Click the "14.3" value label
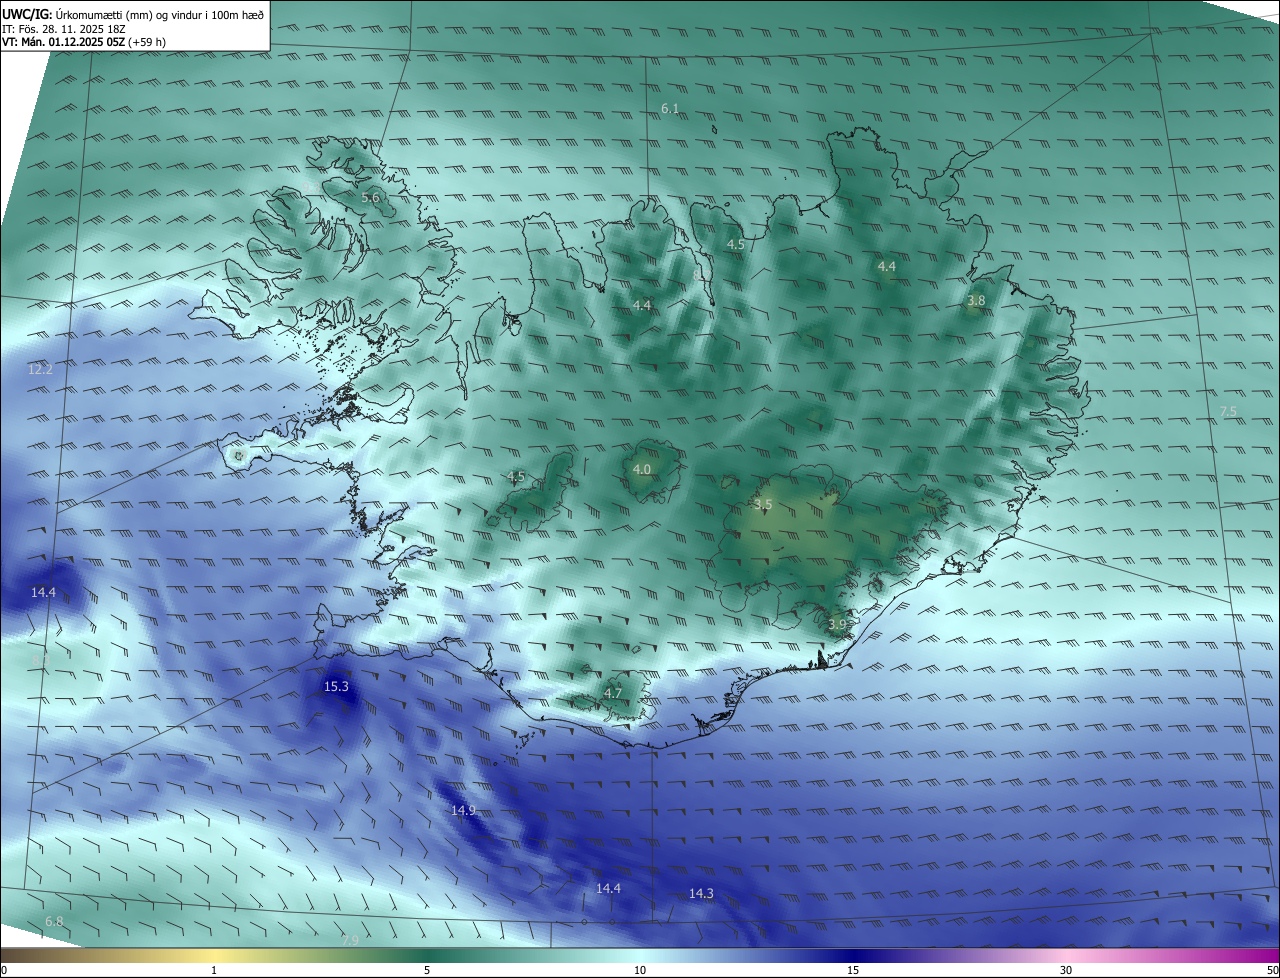1280x978 pixels. [701, 893]
